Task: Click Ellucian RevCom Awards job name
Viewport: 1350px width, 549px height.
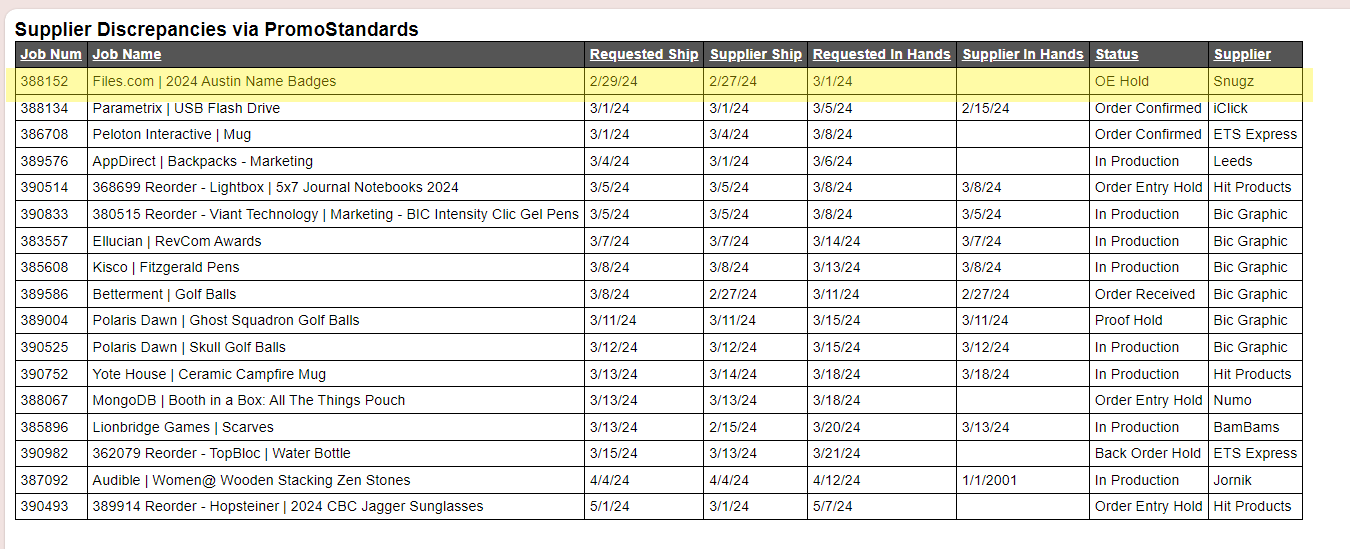Action: [176, 241]
